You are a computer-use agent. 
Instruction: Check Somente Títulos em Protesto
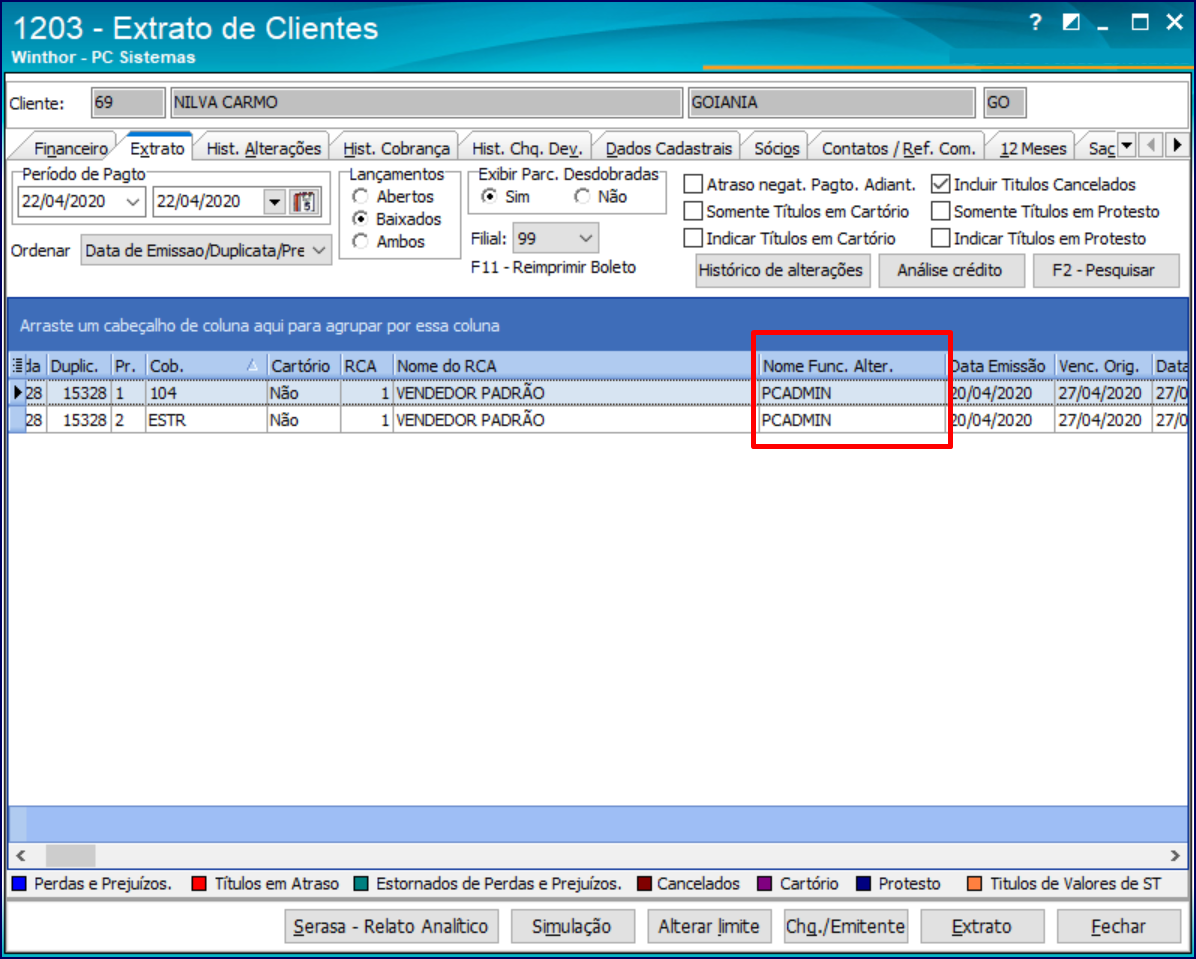940,211
